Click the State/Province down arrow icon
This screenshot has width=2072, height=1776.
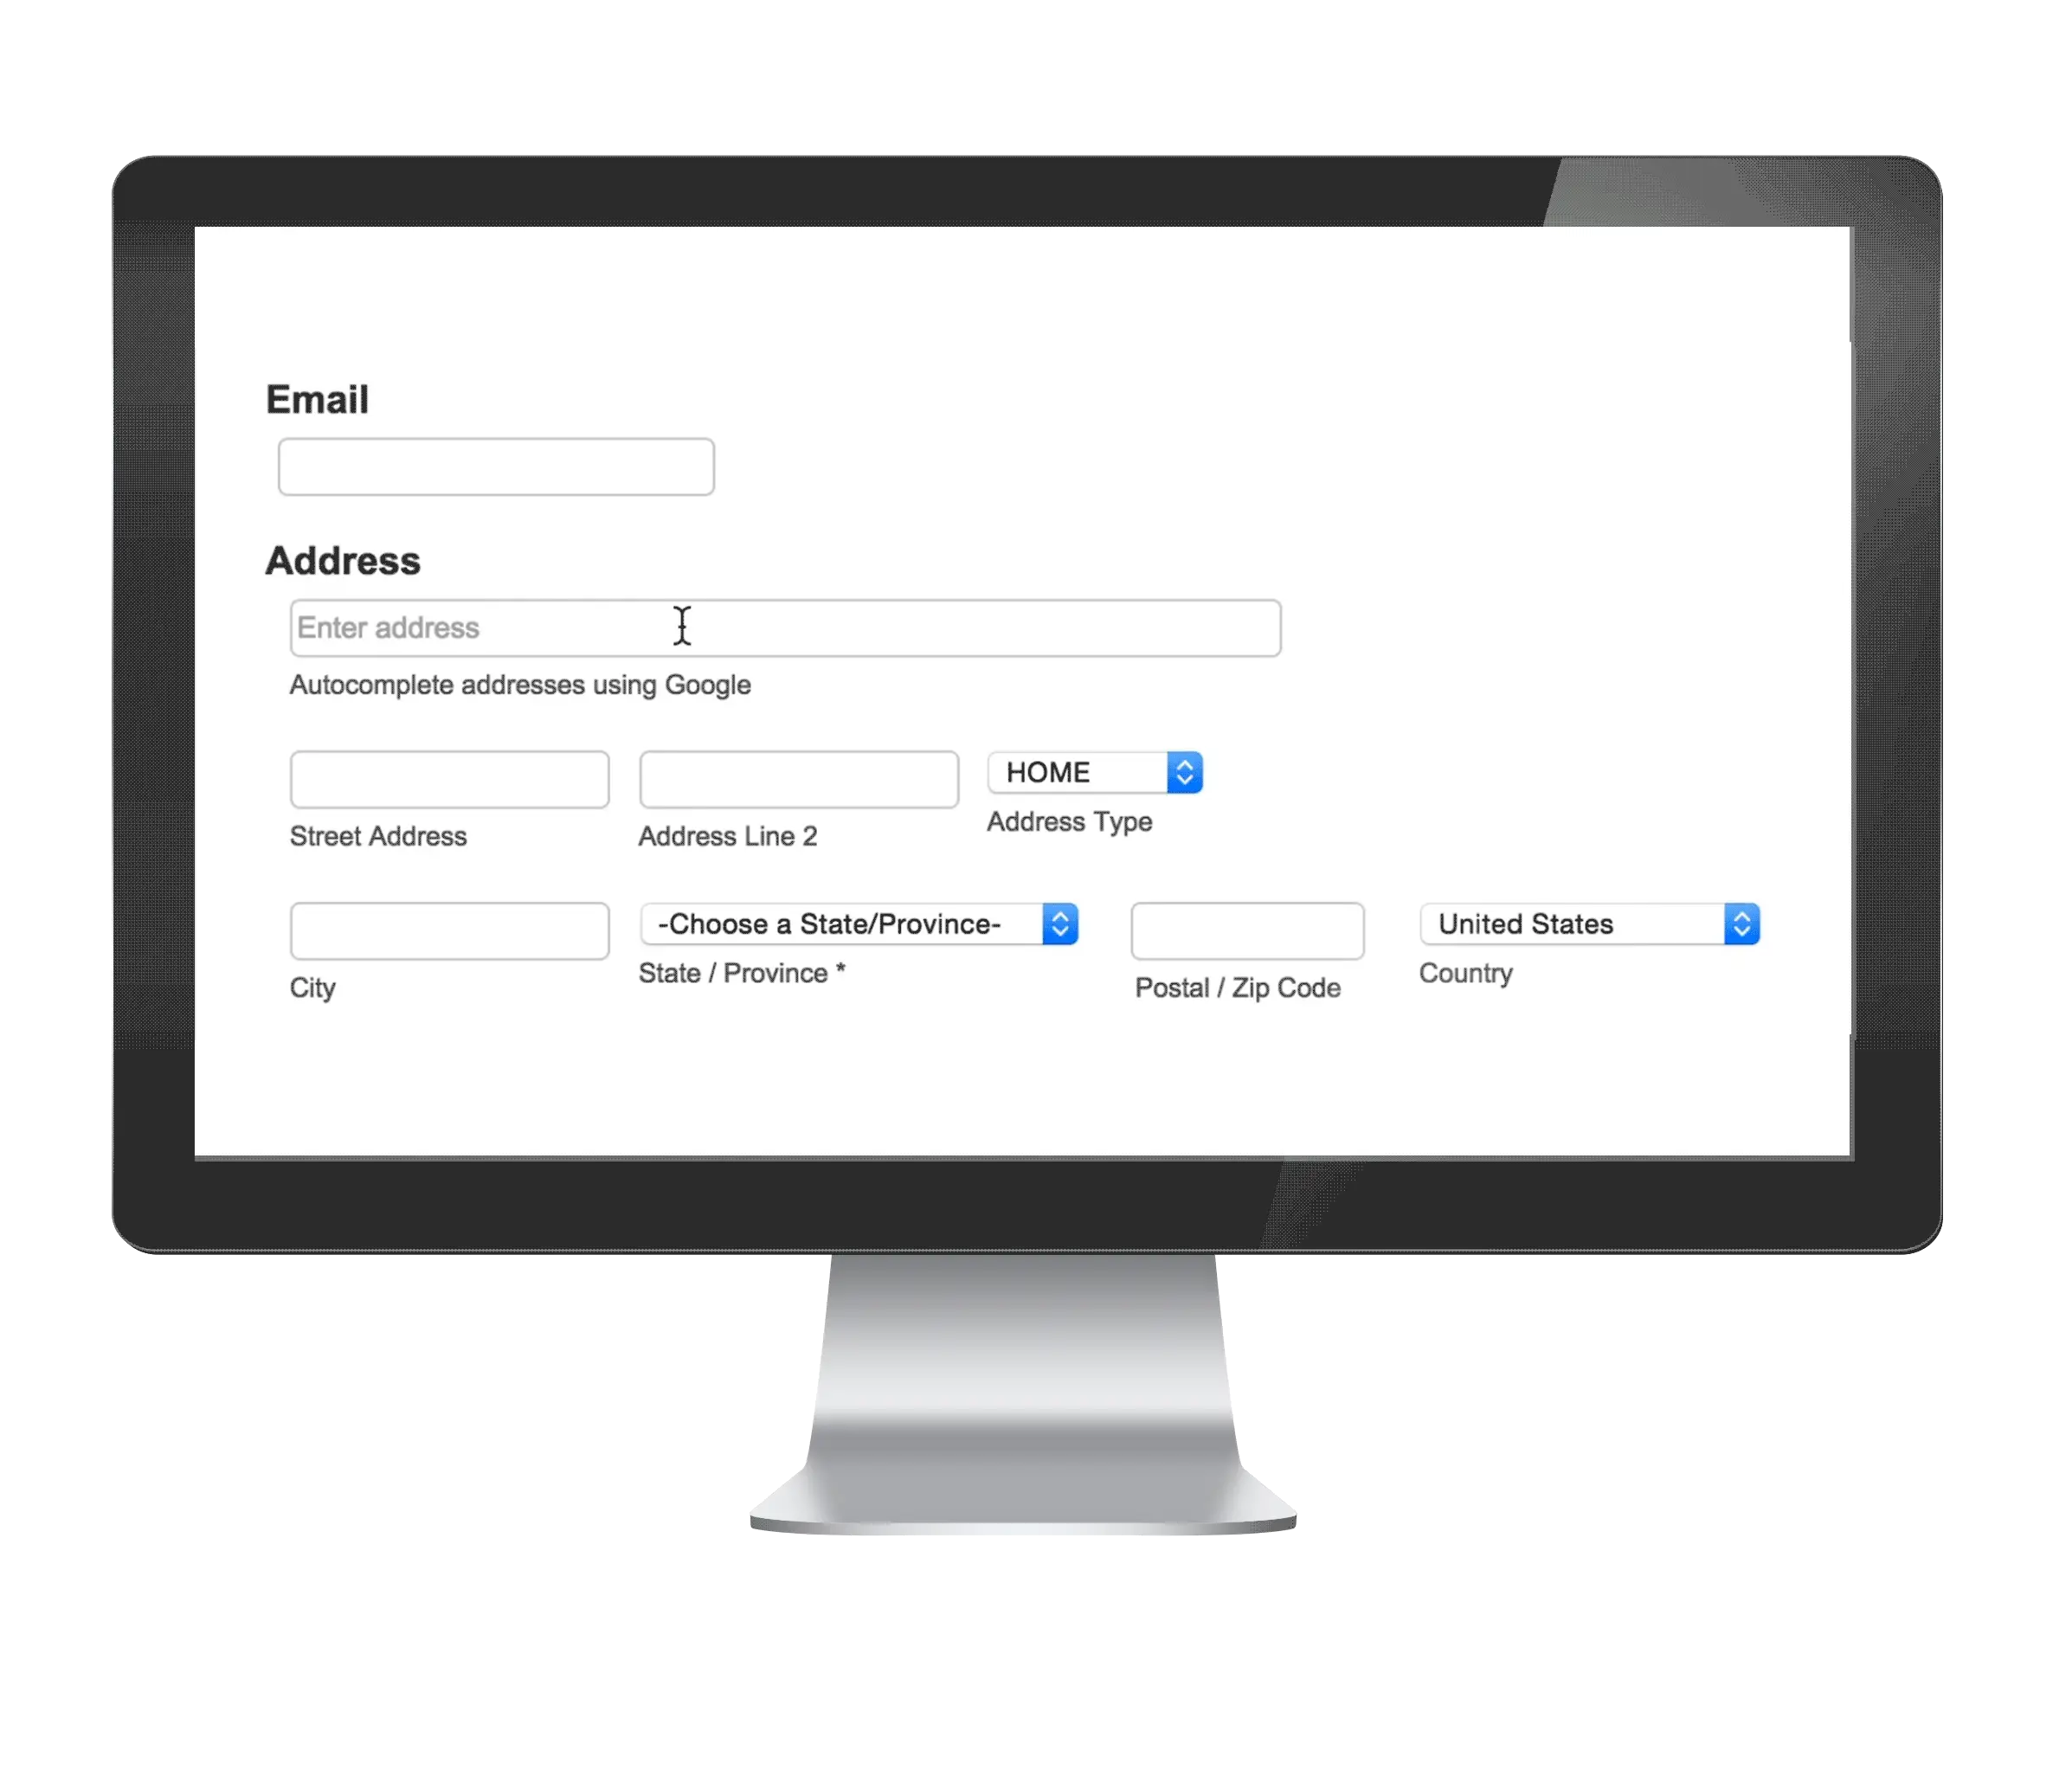pos(1059,923)
